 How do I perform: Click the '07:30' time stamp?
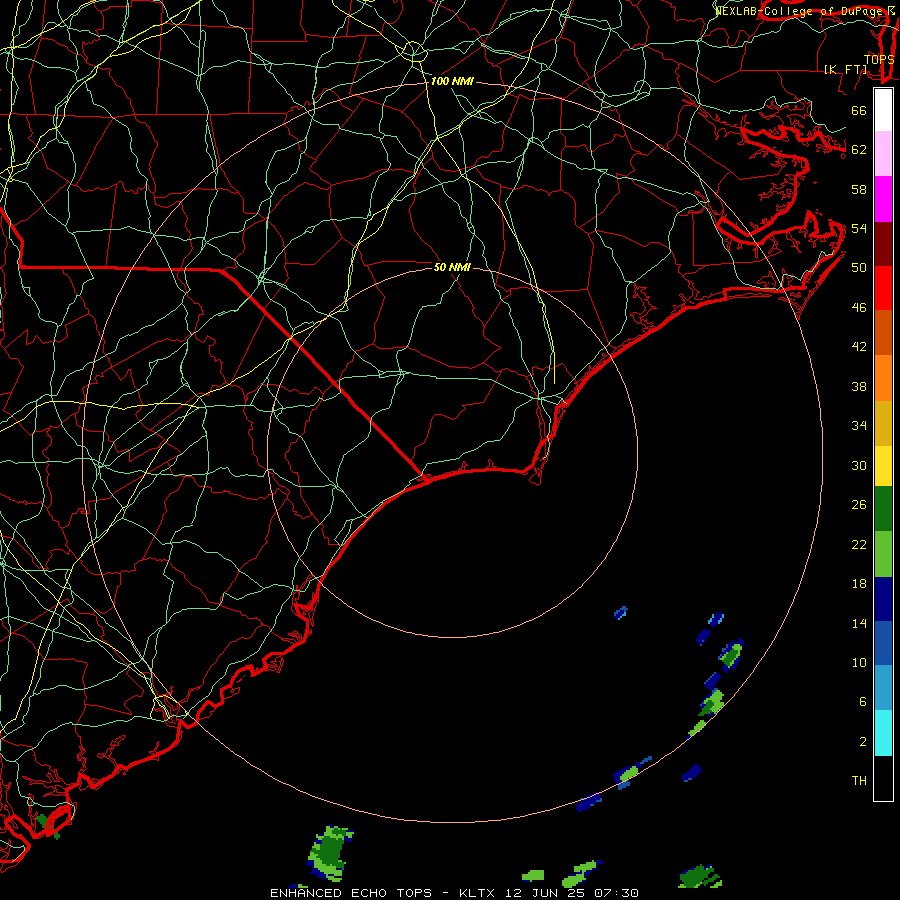(616, 893)
